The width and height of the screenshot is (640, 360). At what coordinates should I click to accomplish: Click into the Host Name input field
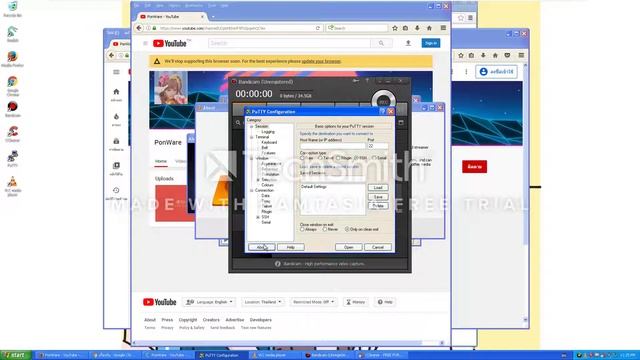coord(332,146)
